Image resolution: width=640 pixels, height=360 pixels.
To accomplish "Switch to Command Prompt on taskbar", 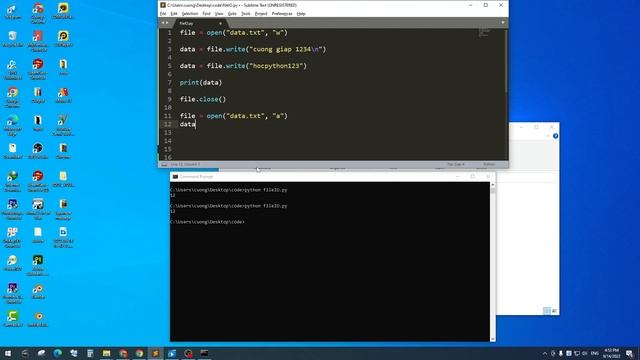I will point(204,353).
